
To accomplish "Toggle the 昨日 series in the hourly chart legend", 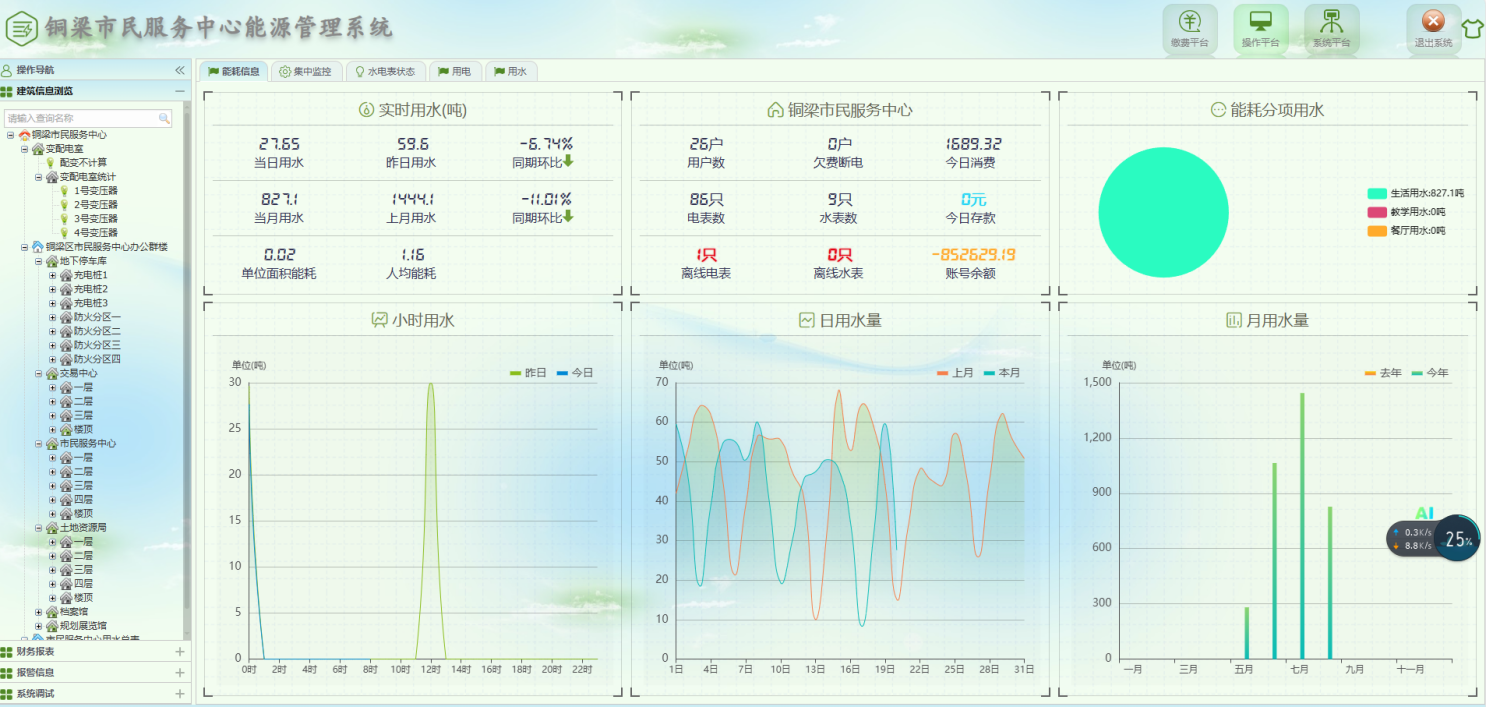I will [528, 373].
